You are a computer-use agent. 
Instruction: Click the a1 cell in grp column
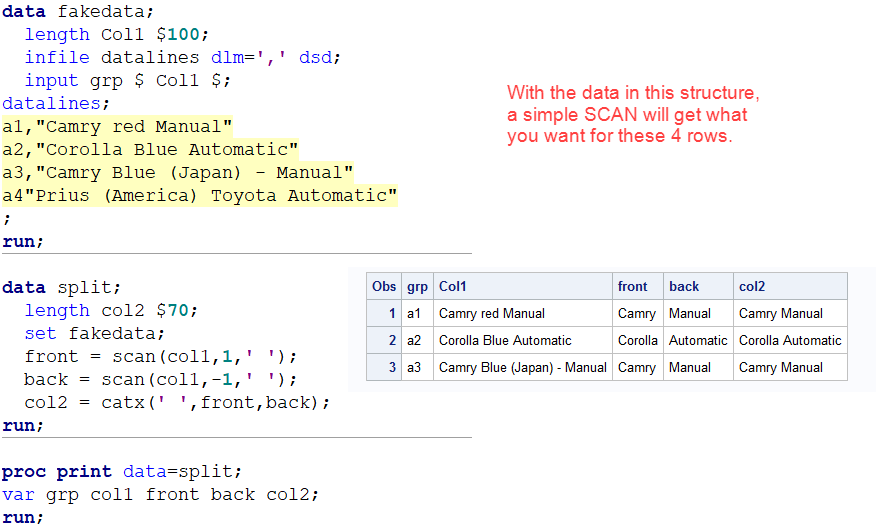(x=416, y=313)
